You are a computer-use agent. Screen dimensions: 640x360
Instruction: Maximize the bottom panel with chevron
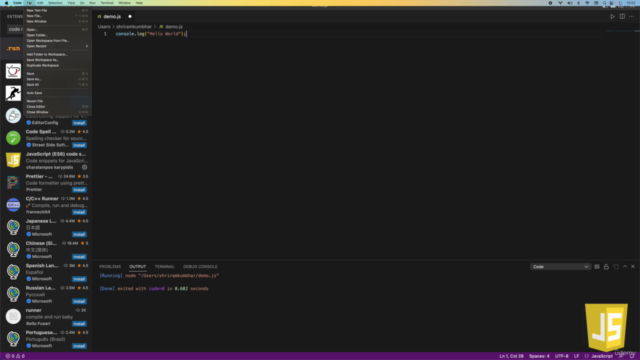(x=625, y=267)
